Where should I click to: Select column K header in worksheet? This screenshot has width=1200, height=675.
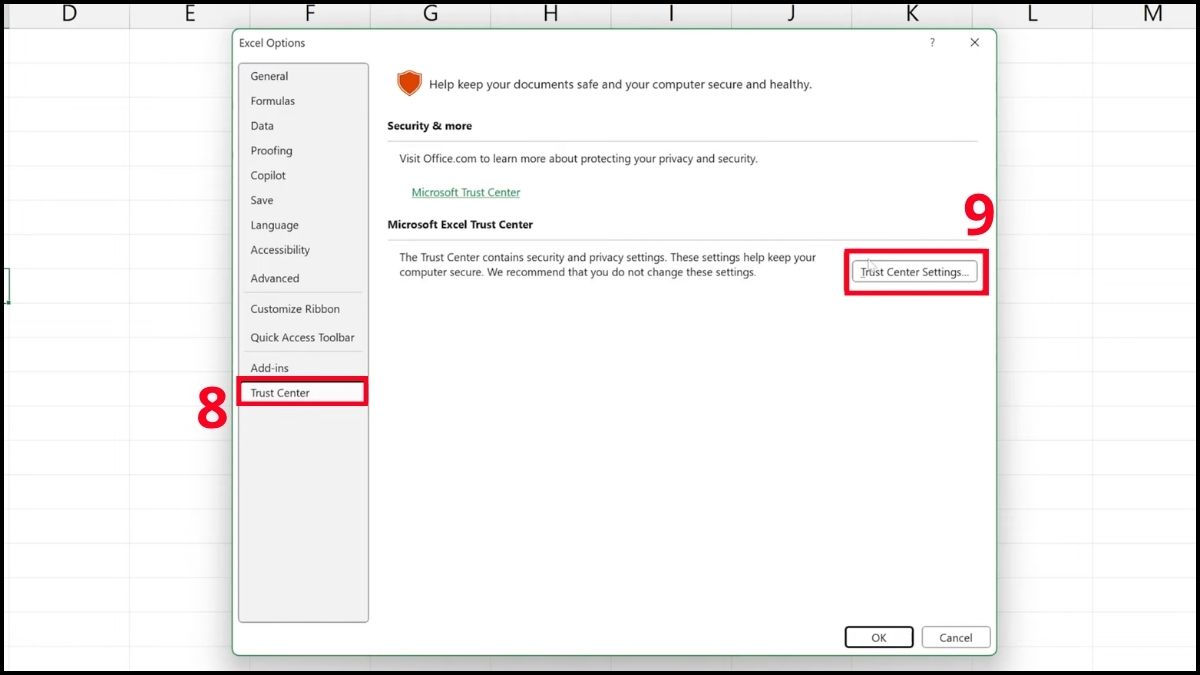[912, 14]
